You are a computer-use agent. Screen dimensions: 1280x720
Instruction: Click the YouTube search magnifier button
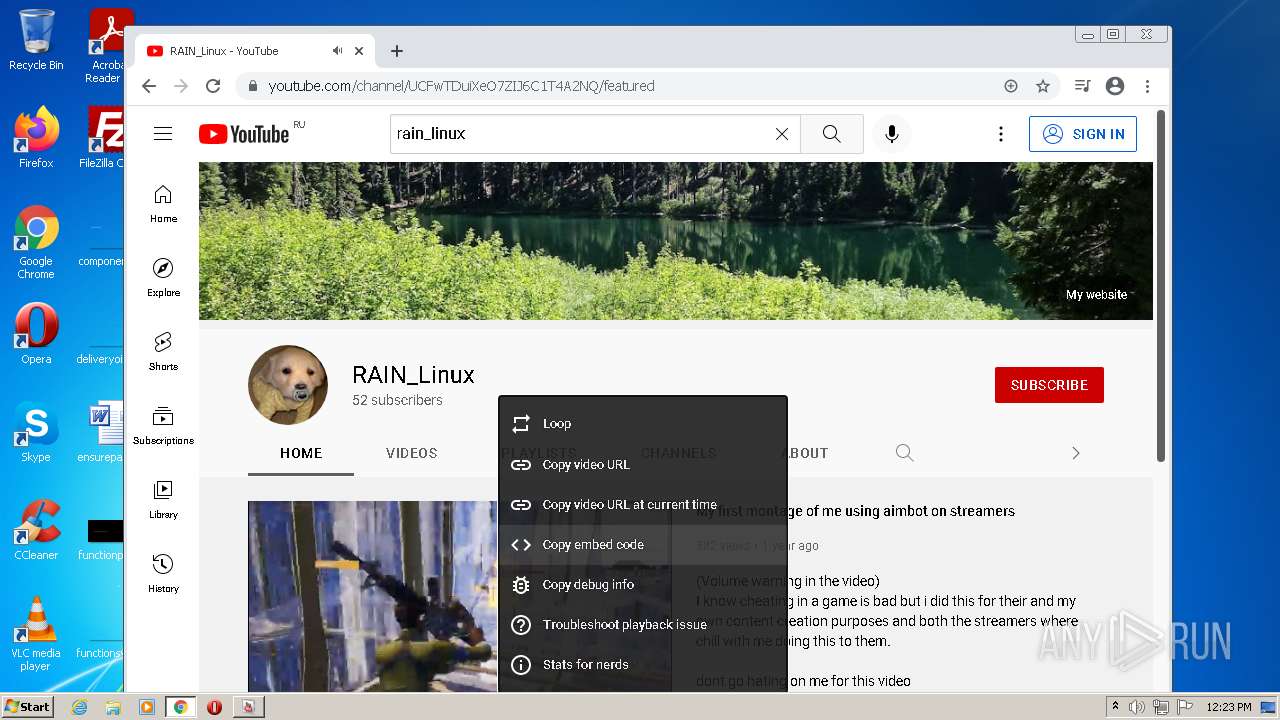click(x=832, y=134)
